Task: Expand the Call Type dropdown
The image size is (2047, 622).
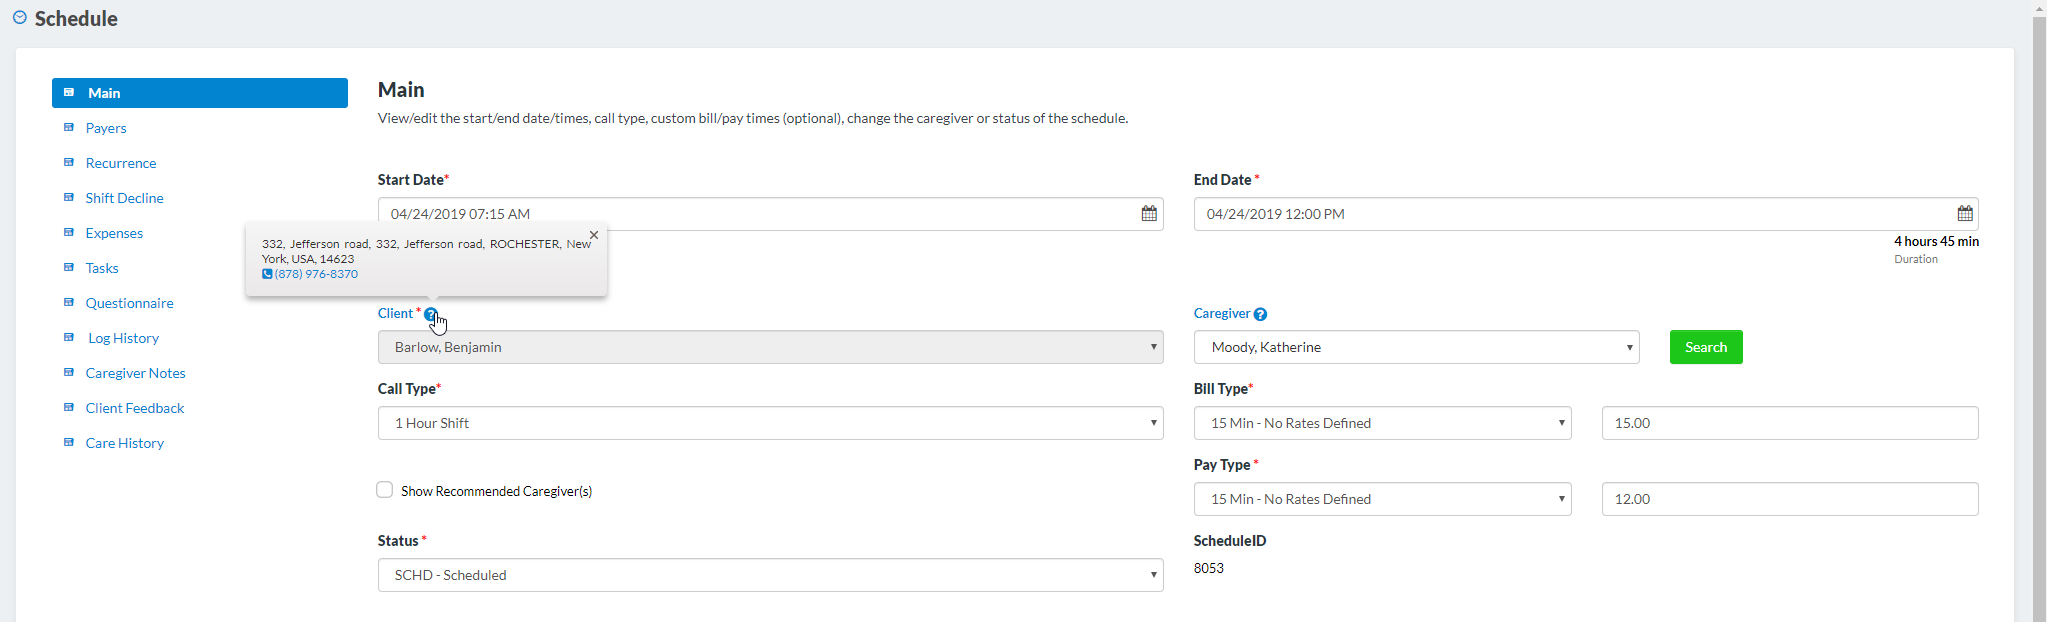Action: pos(770,423)
